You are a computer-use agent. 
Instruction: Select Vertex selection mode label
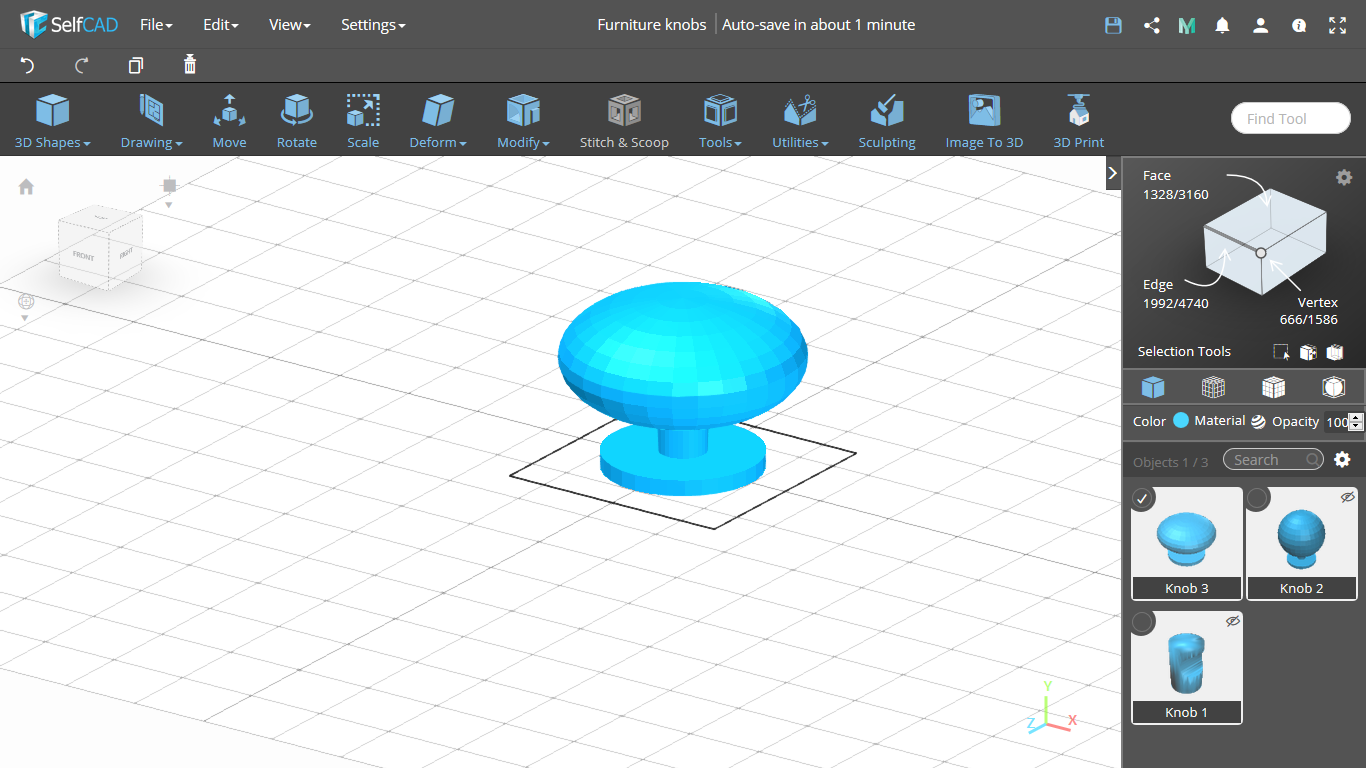(x=1318, y=302)
